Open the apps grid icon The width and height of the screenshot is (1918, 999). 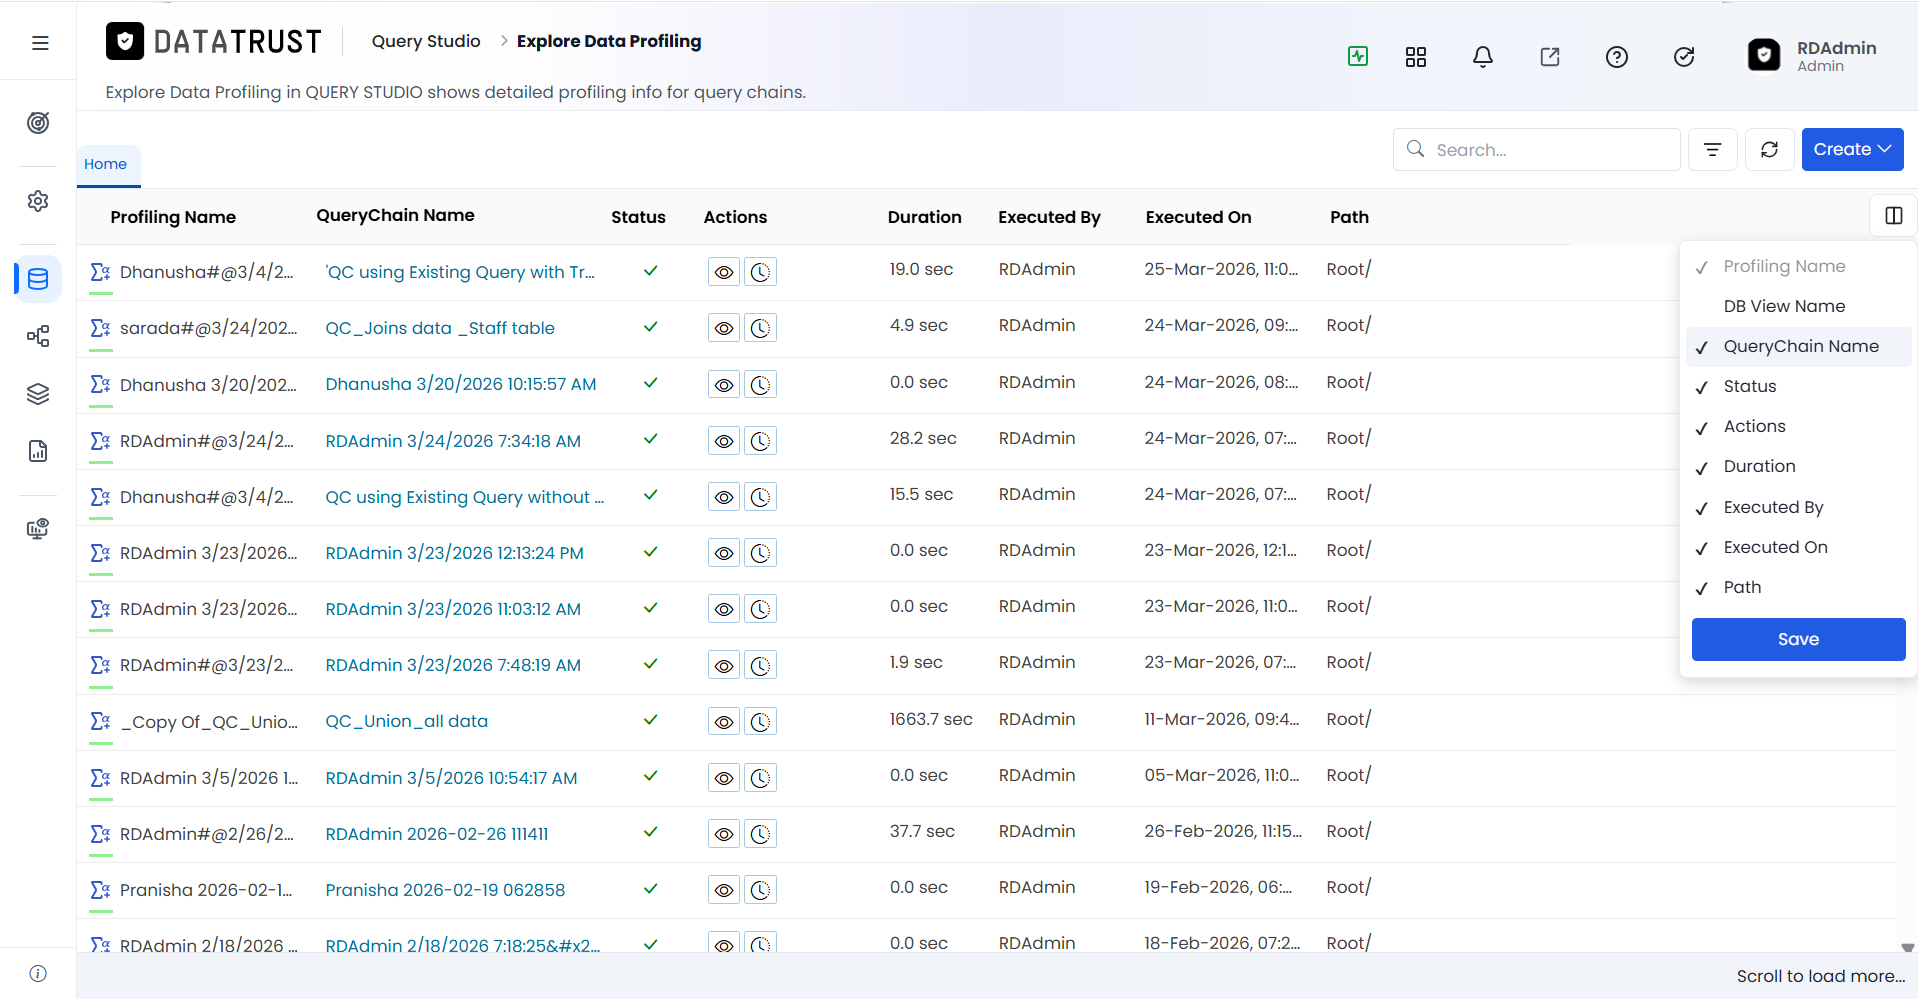point(1416,57)
